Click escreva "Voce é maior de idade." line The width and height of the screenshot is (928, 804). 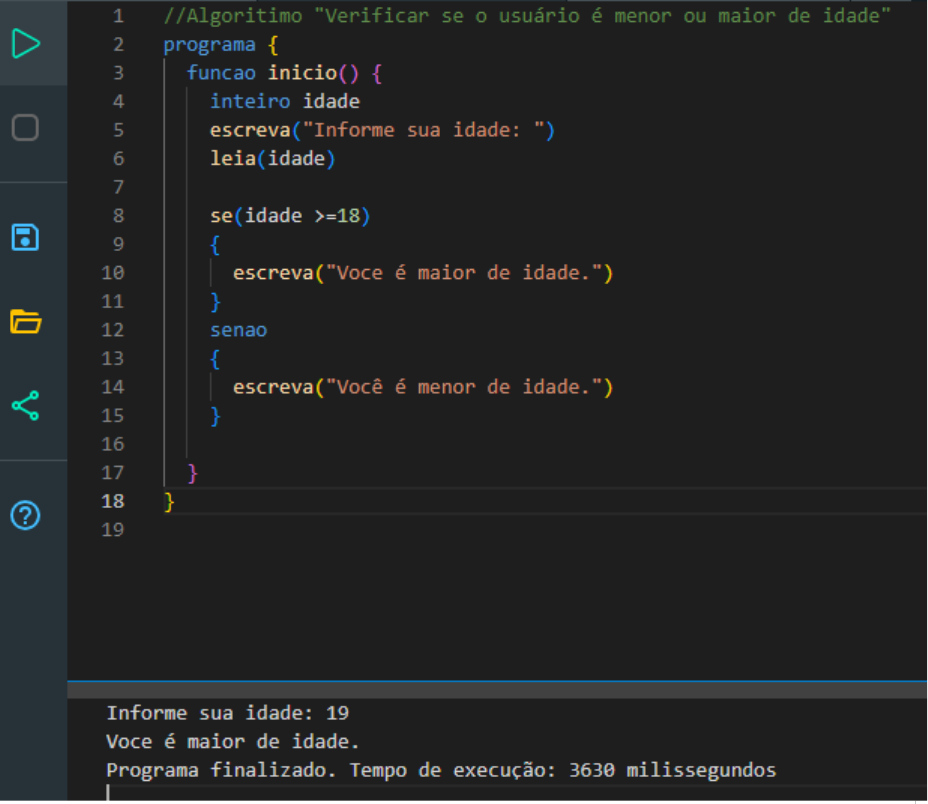423,273
